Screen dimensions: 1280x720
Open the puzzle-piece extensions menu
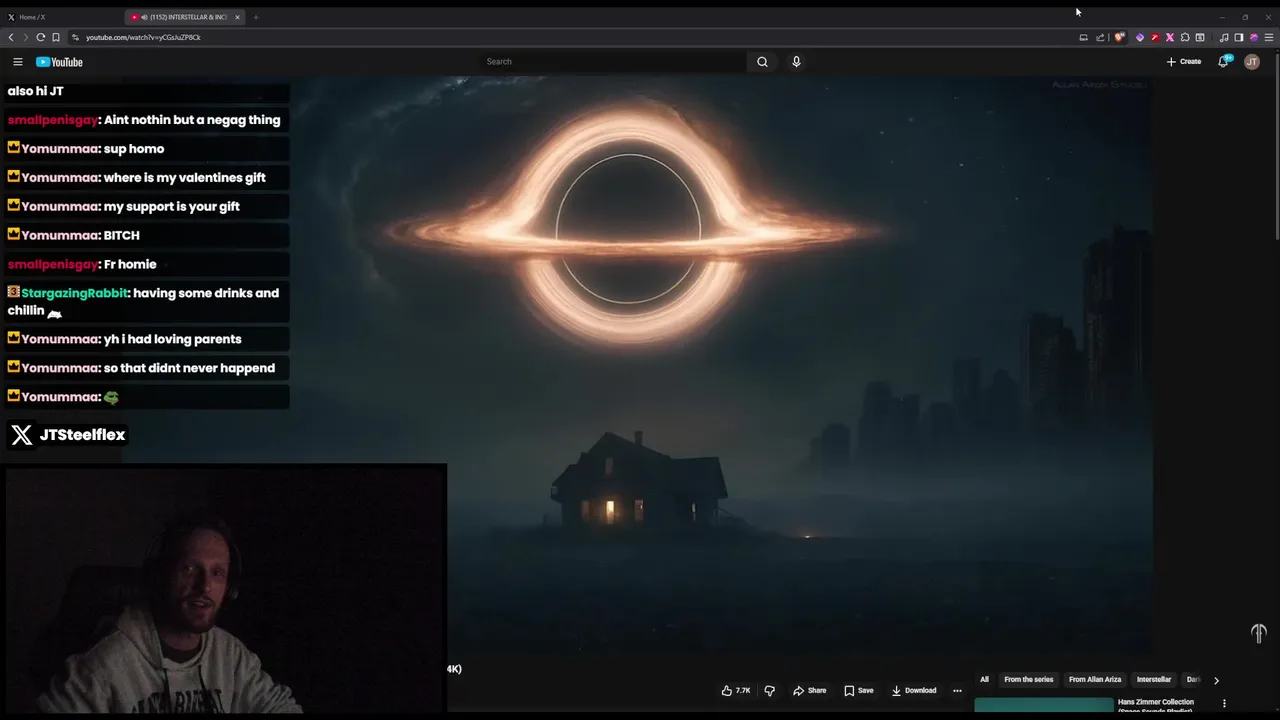(1185, 37)
